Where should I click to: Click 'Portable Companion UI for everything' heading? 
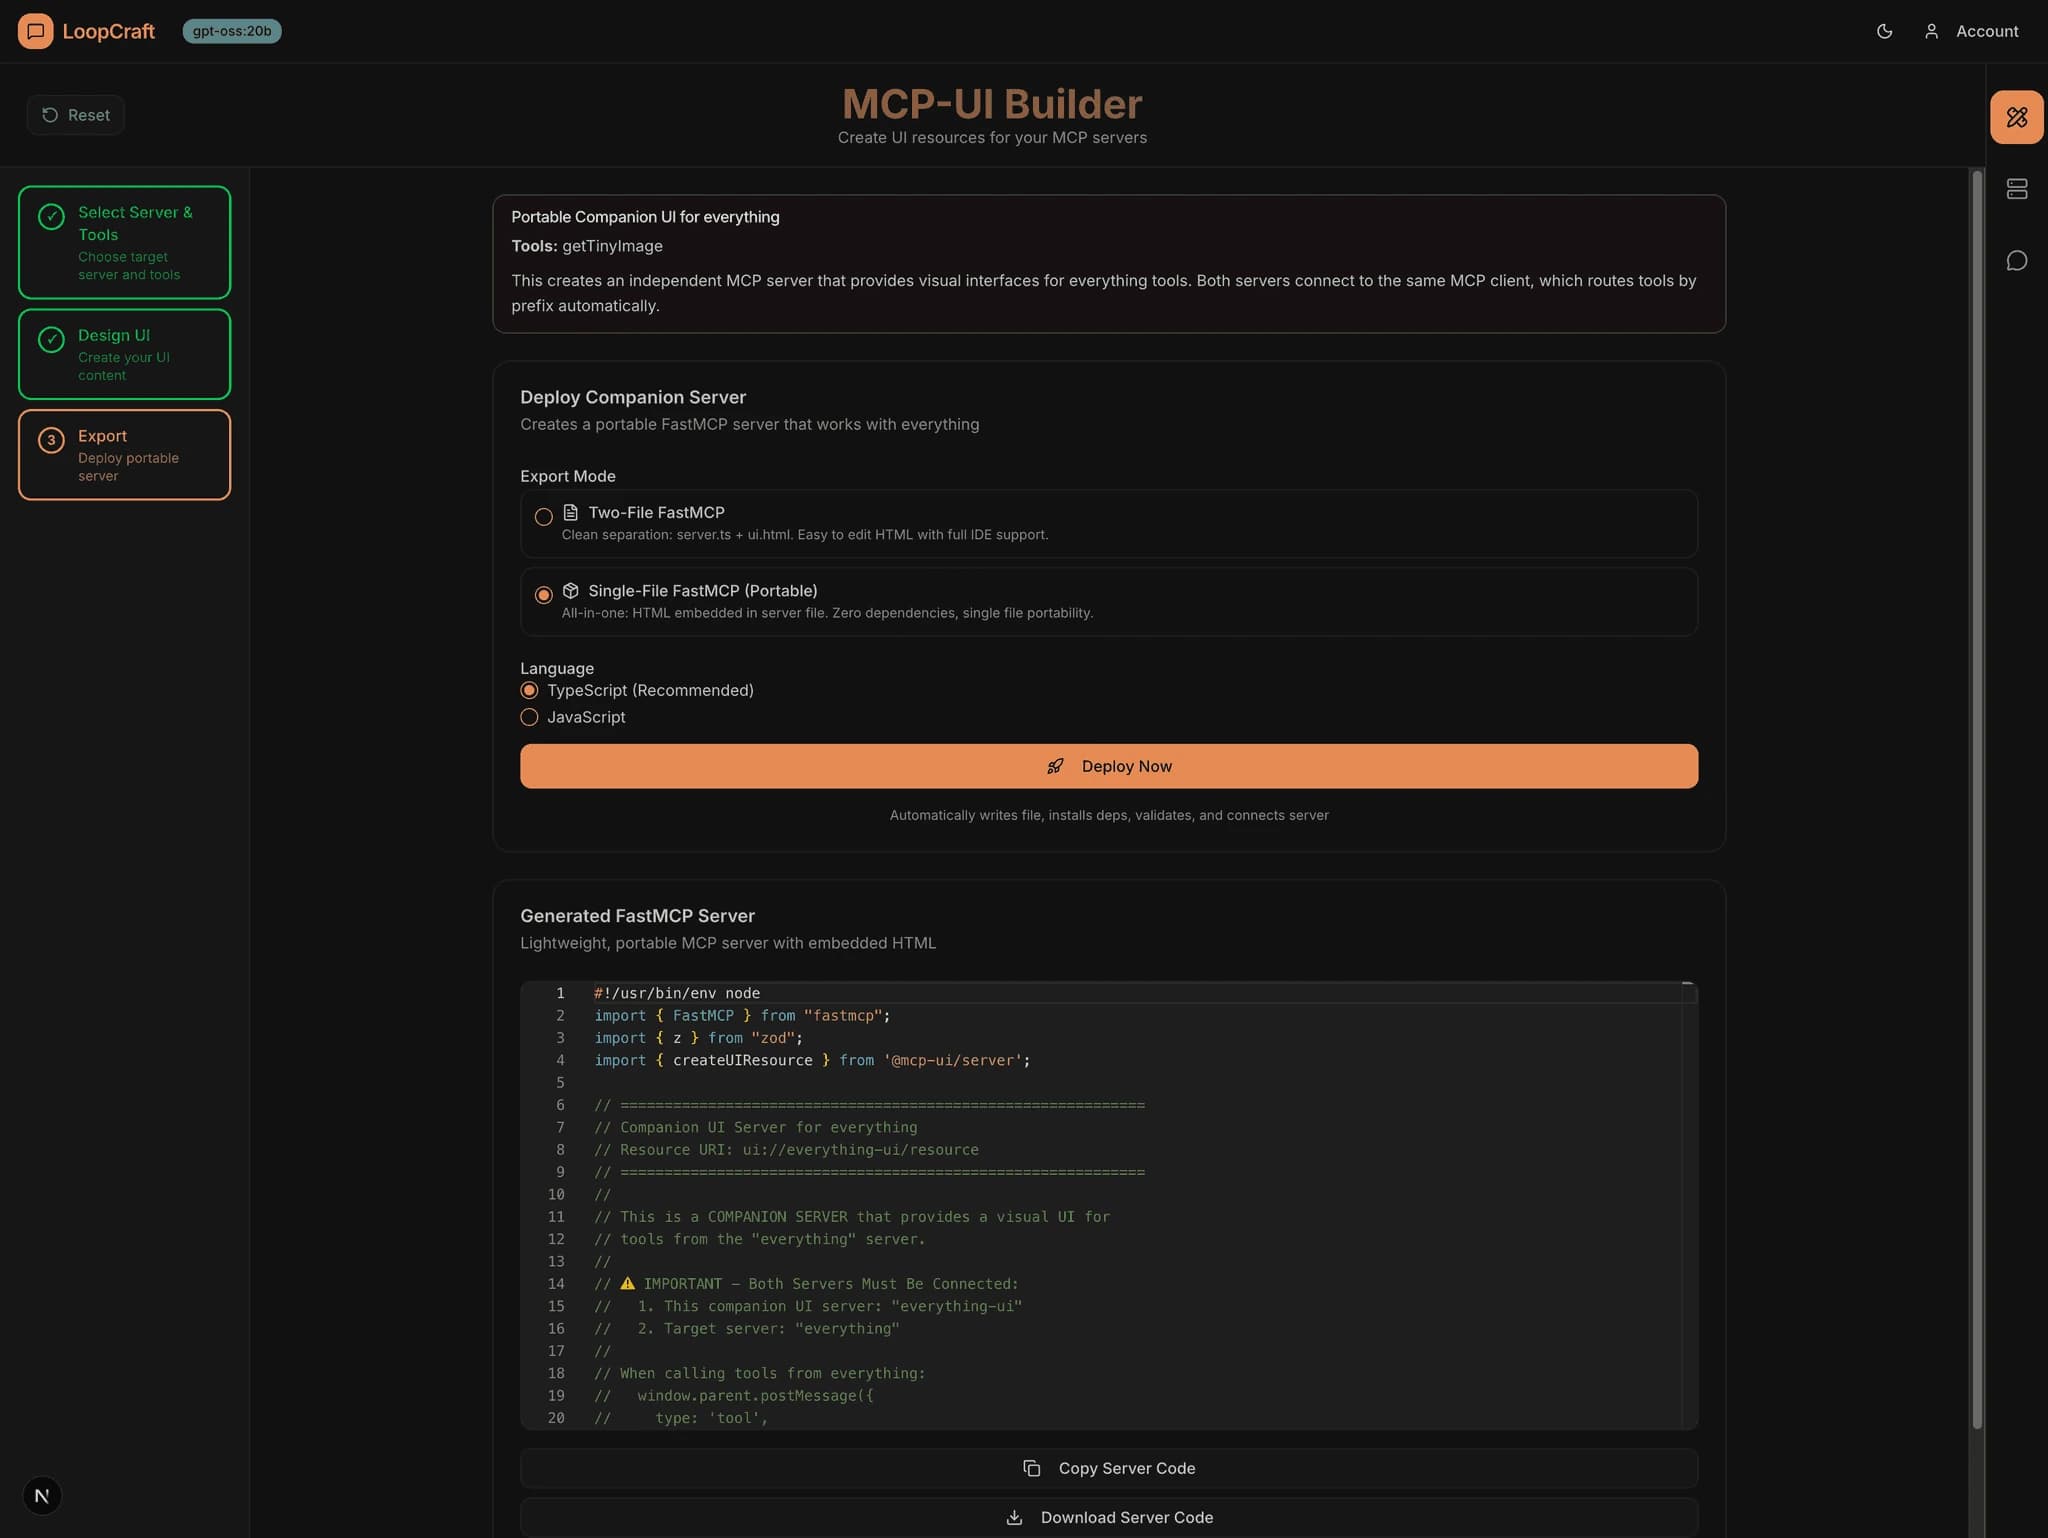(645, 217)
